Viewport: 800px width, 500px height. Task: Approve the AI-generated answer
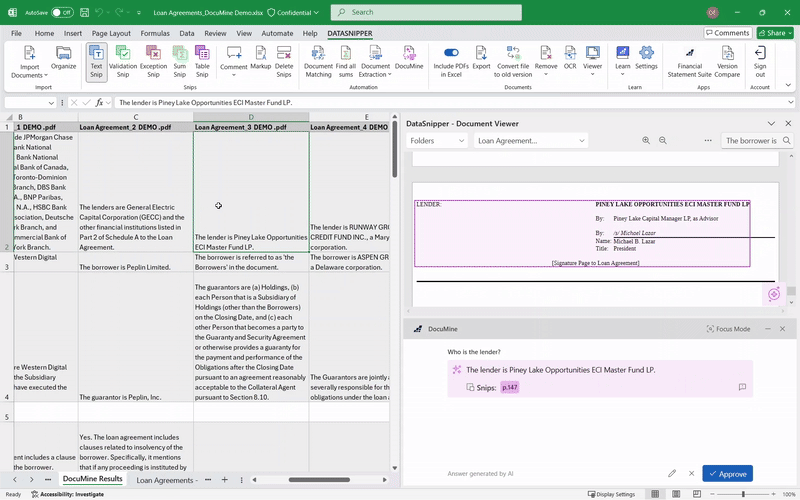[727, 473]
